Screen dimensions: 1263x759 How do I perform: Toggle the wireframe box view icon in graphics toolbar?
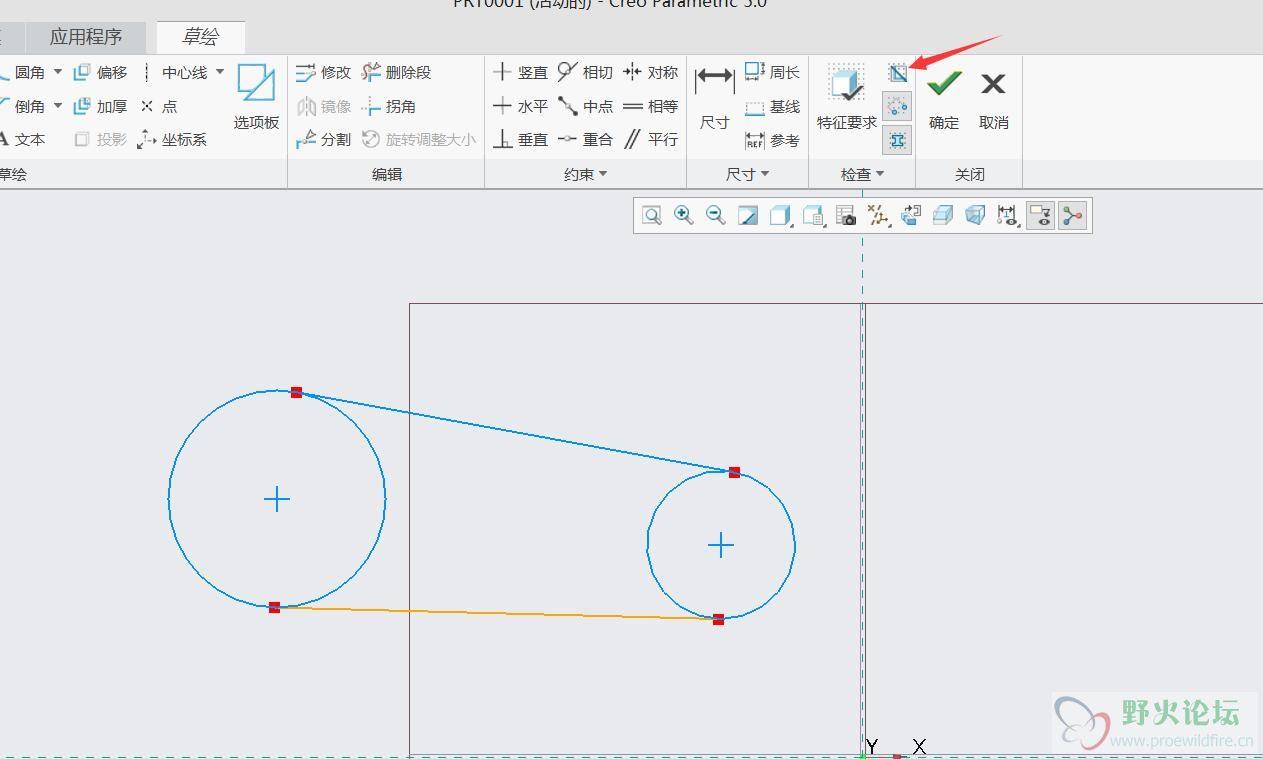coord(975,215)
